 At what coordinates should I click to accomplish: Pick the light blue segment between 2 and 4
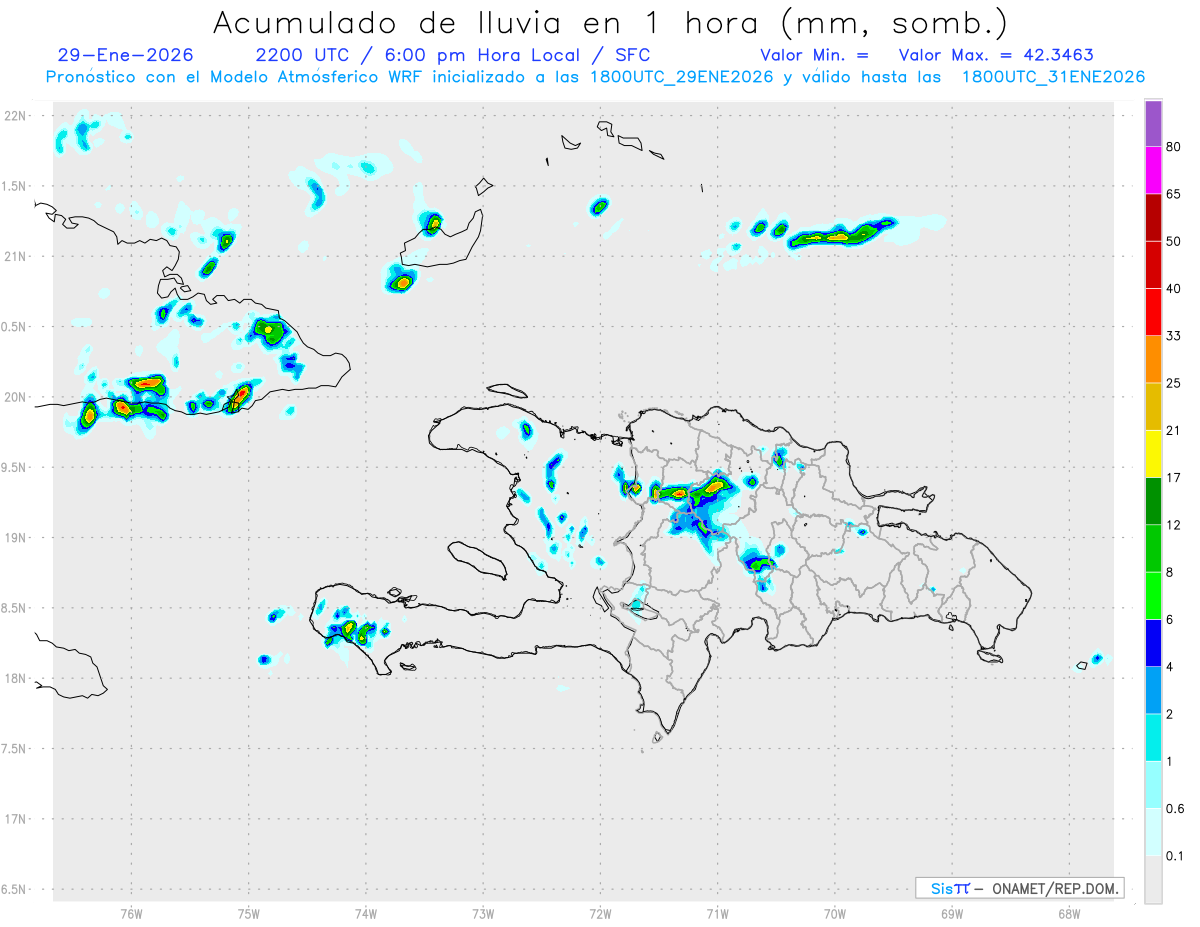[x=1153, y=689]
